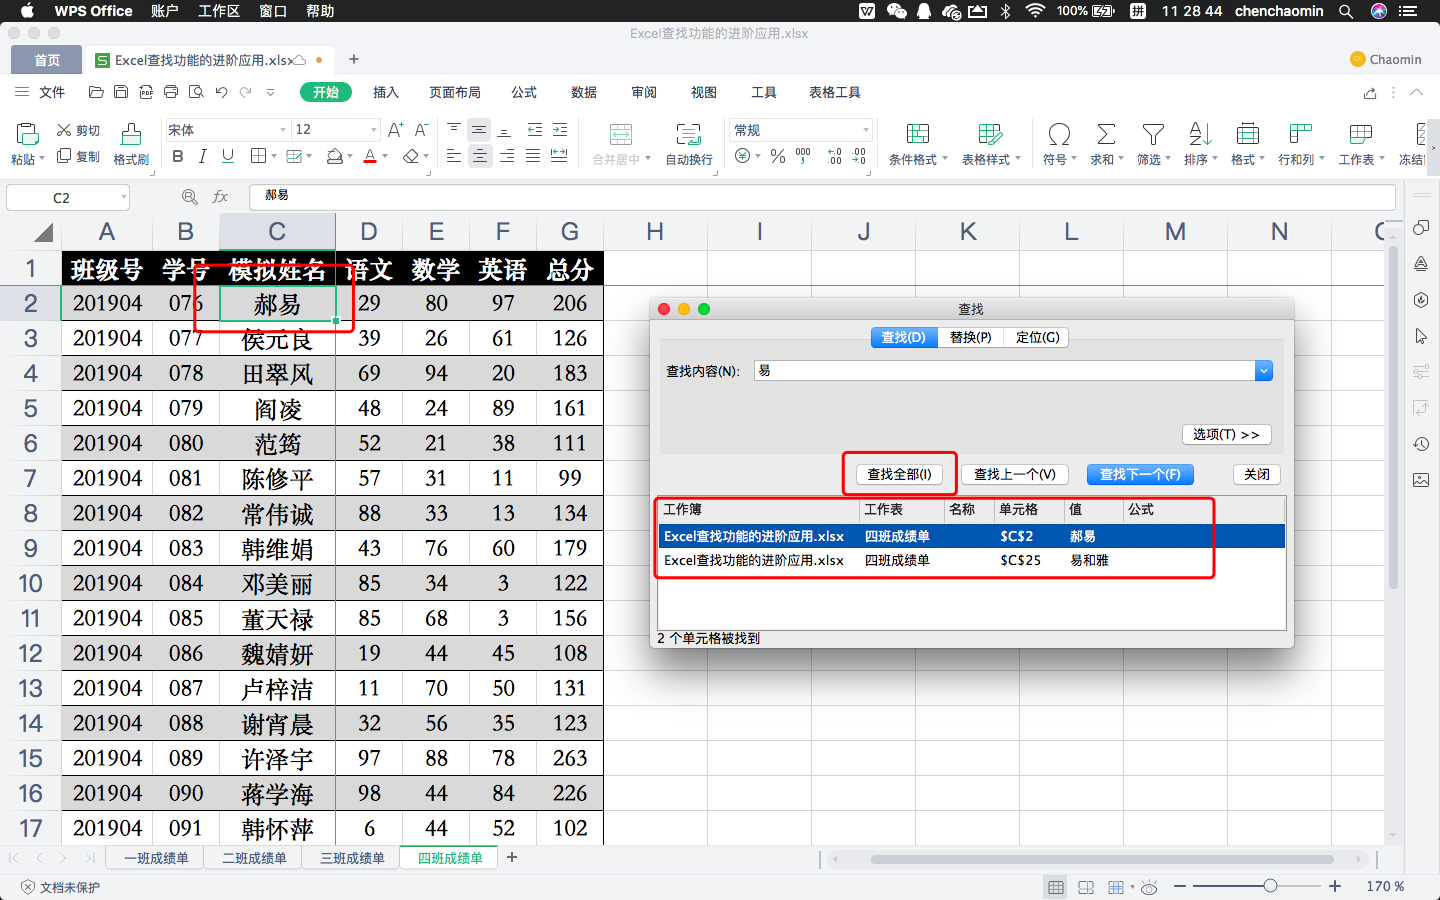This screenshot has width=1440, height=900.
Task: Decrease font size with the A- icon
Action: [422, 130]
